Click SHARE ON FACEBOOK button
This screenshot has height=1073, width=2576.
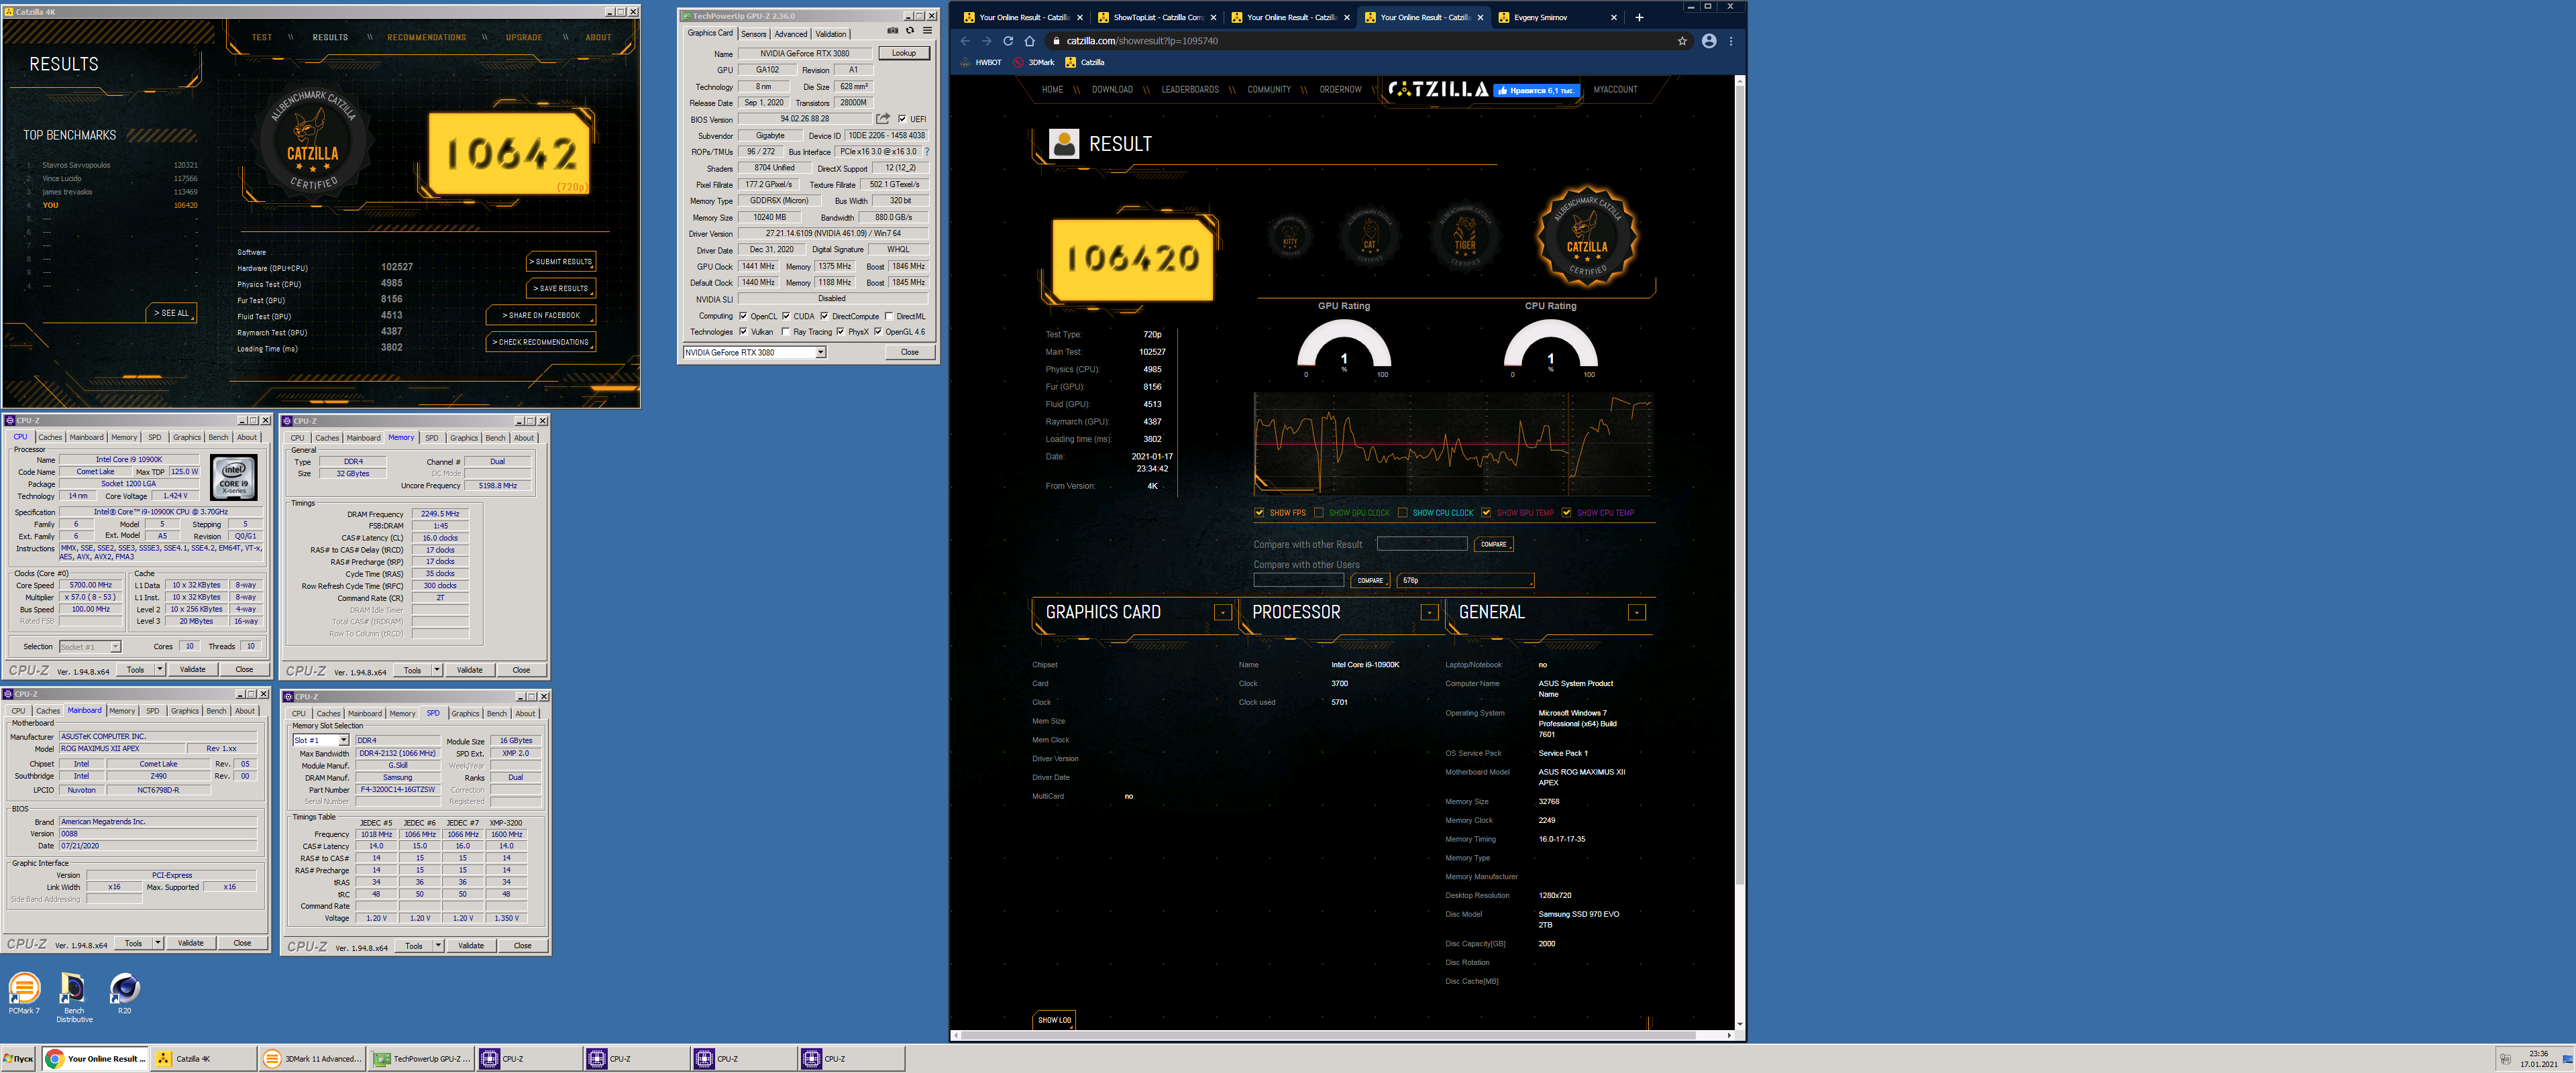541,315
